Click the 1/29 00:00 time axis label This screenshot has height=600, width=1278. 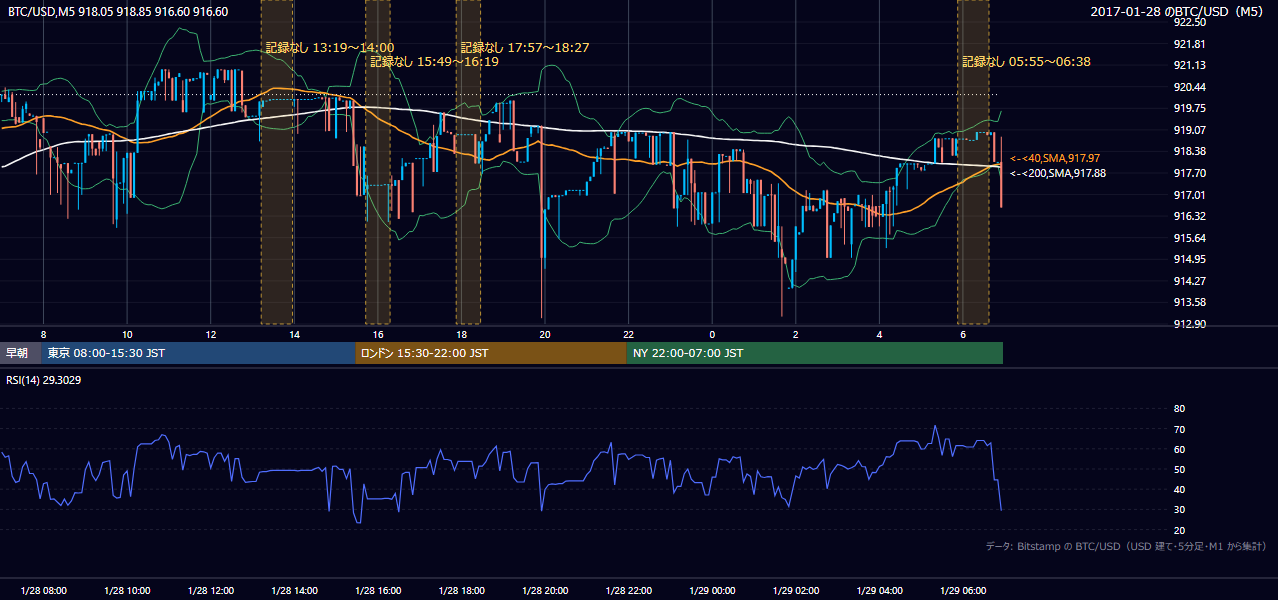(712, 591)
